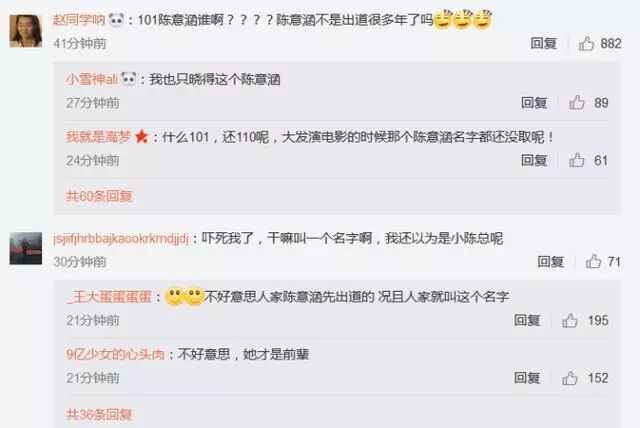Like the reply with 152 likes
Image resolution: width=640 pixels, height=428 pixels.
coord(570,378)
